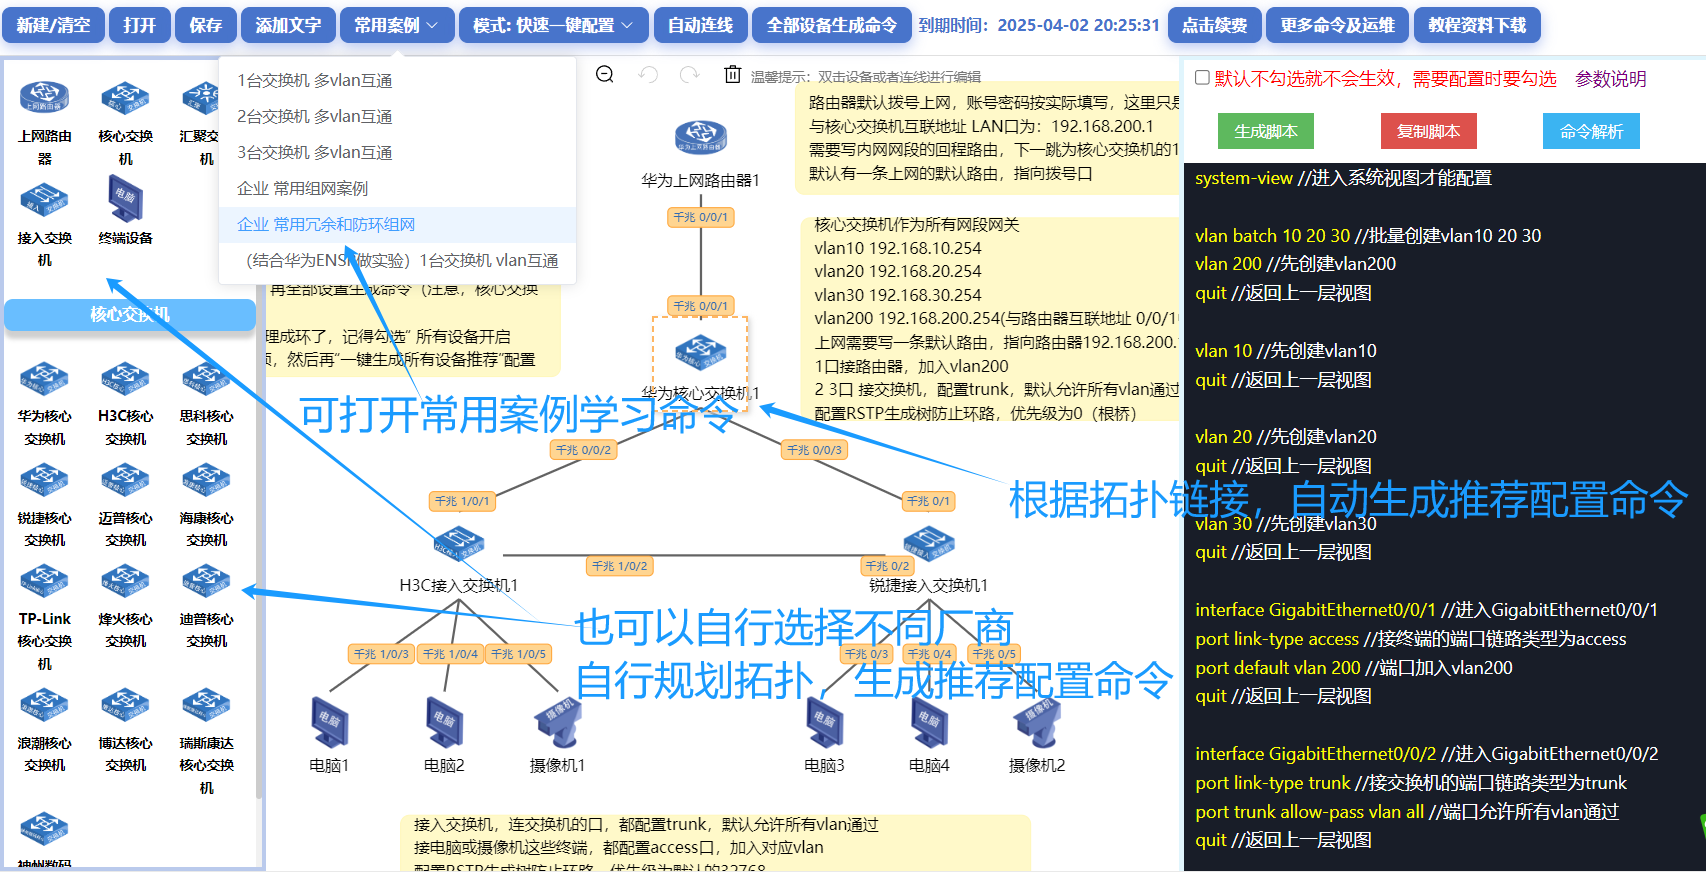
Task: Expand the 模式: 快速一键配置 dropdown
Action: pos(552,25)
